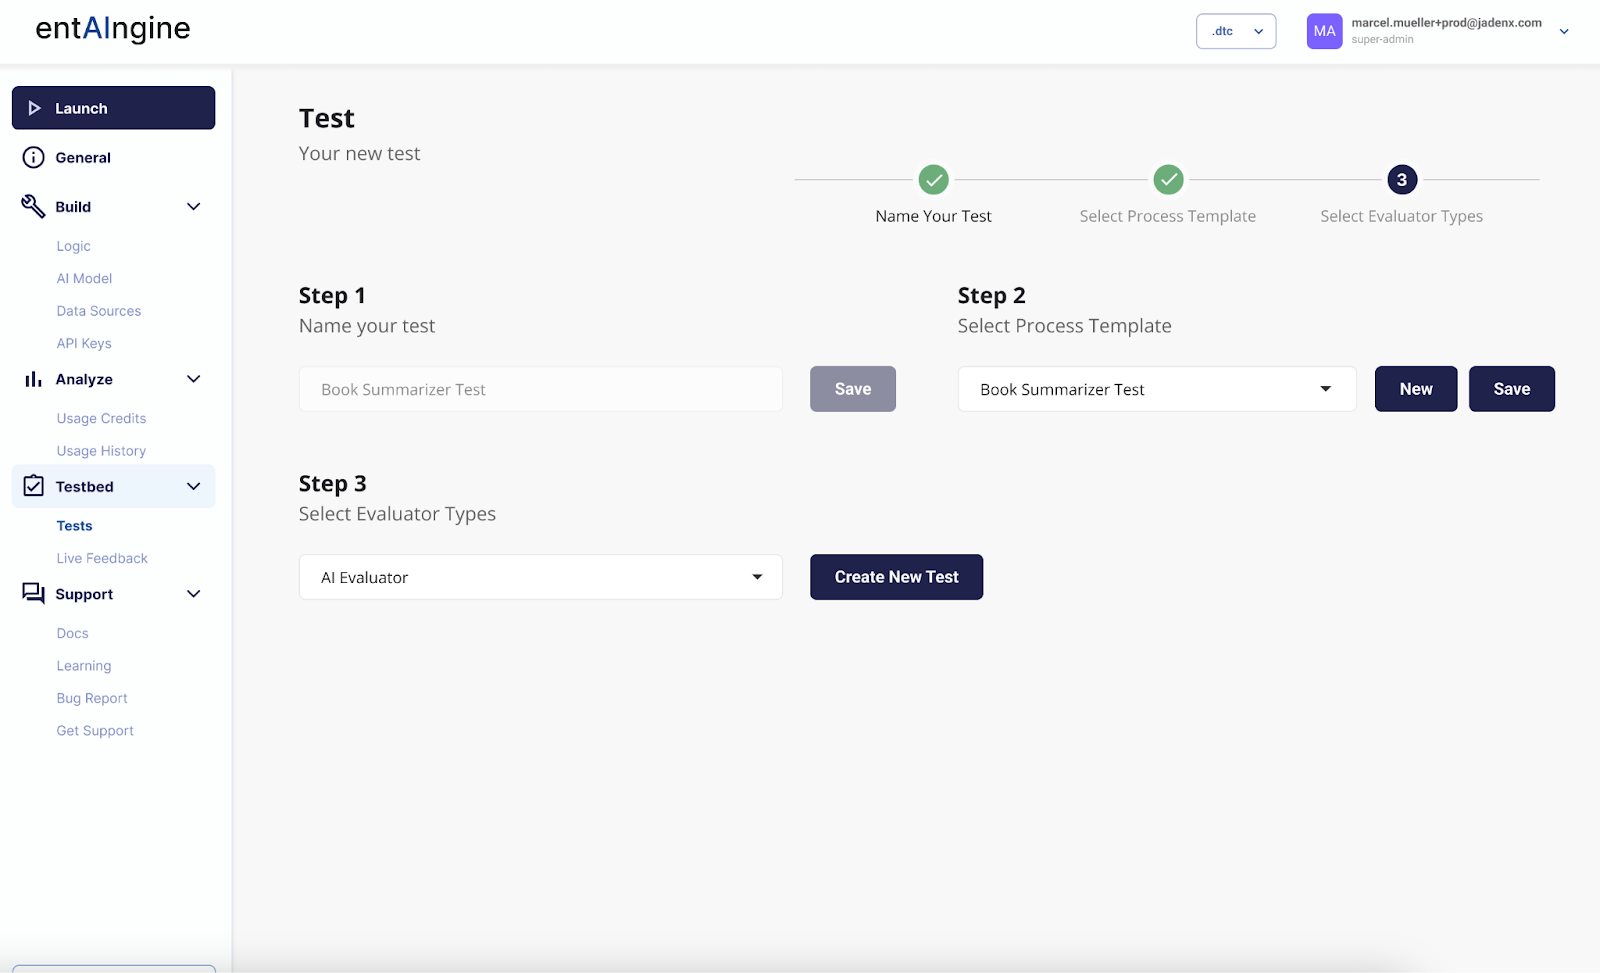Go to Live Feedback in sidebar
Screen dimensions: 1600x973
(x=102, y=558)
